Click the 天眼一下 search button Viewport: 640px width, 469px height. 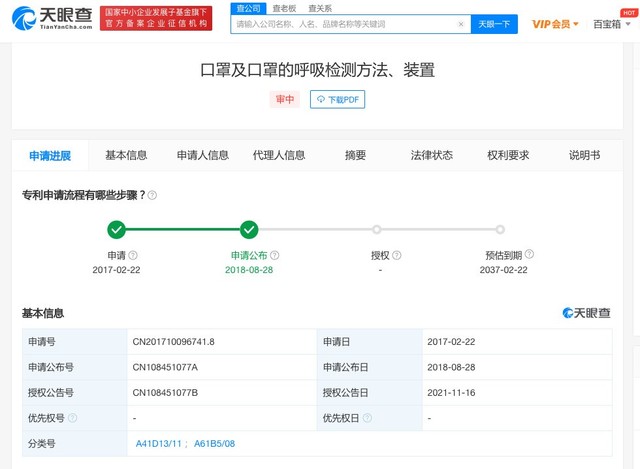click(494, 24)
